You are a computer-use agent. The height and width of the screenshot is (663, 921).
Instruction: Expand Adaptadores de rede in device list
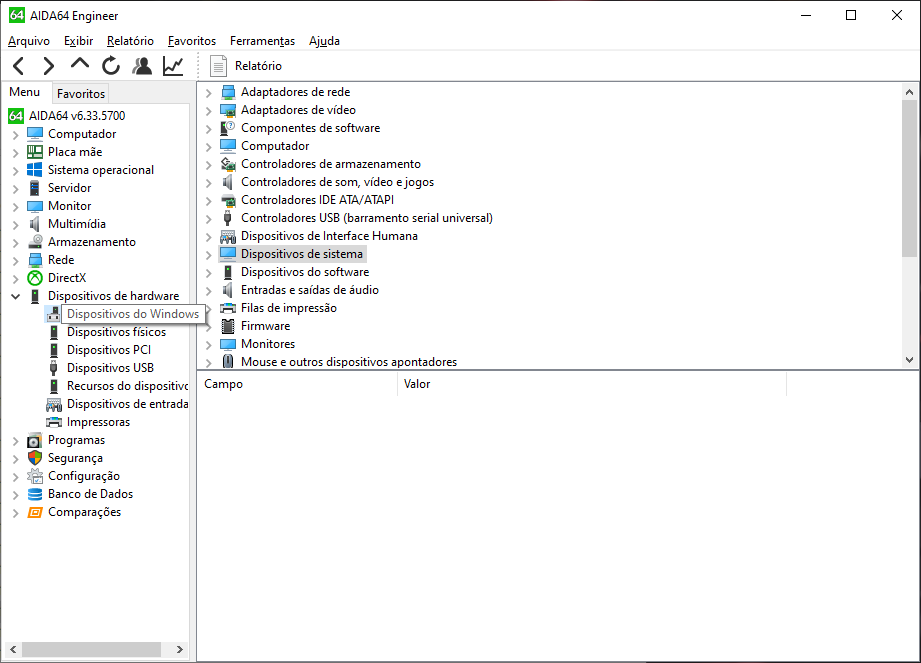[x=208, y=92]
